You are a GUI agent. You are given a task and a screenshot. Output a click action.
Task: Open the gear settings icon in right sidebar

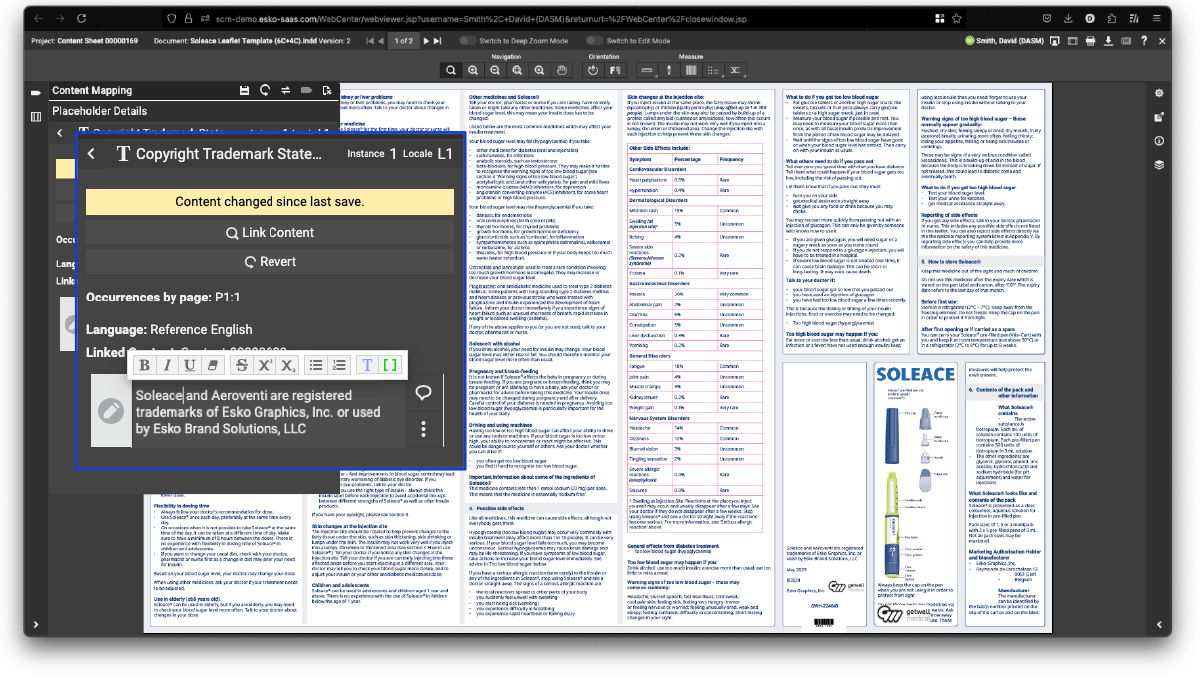(x=1159, y=92)
